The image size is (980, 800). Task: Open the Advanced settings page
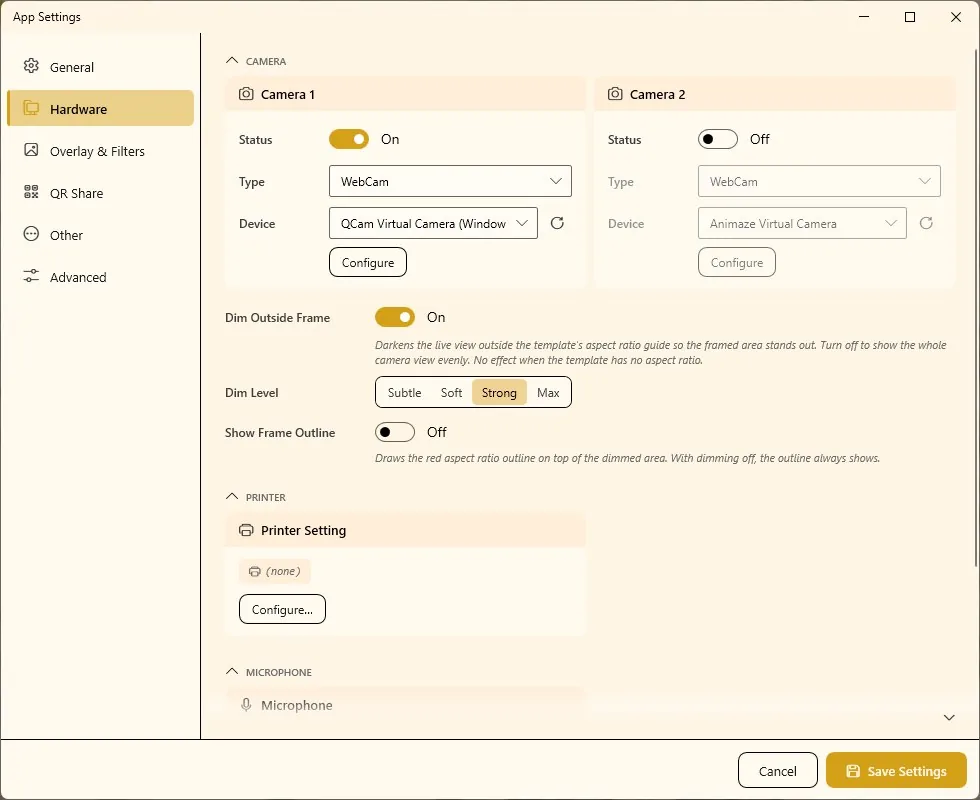100,276
